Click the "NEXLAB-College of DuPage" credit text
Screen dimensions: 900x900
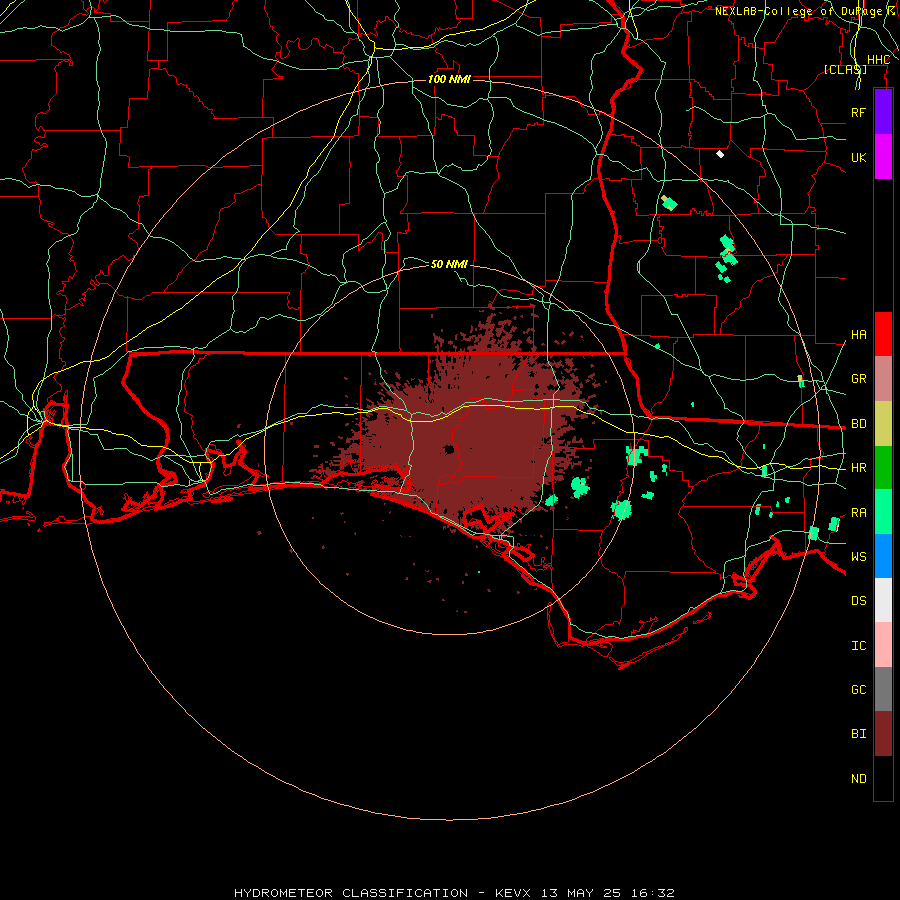799,11
